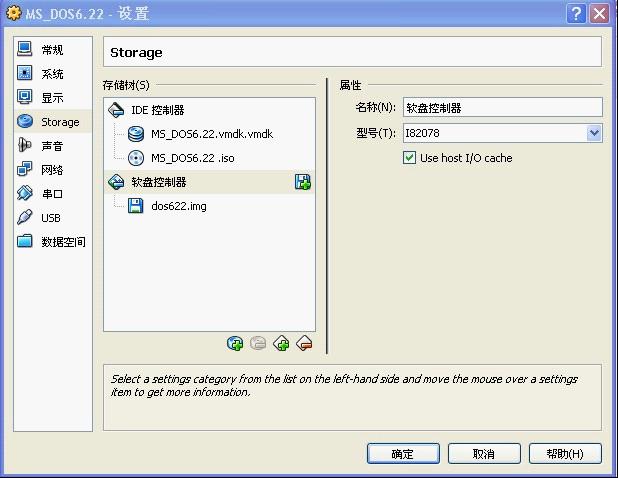Click the IDE controller icon
The height and width of the screenshot is (478, 618).
click(x=116, y=110)
